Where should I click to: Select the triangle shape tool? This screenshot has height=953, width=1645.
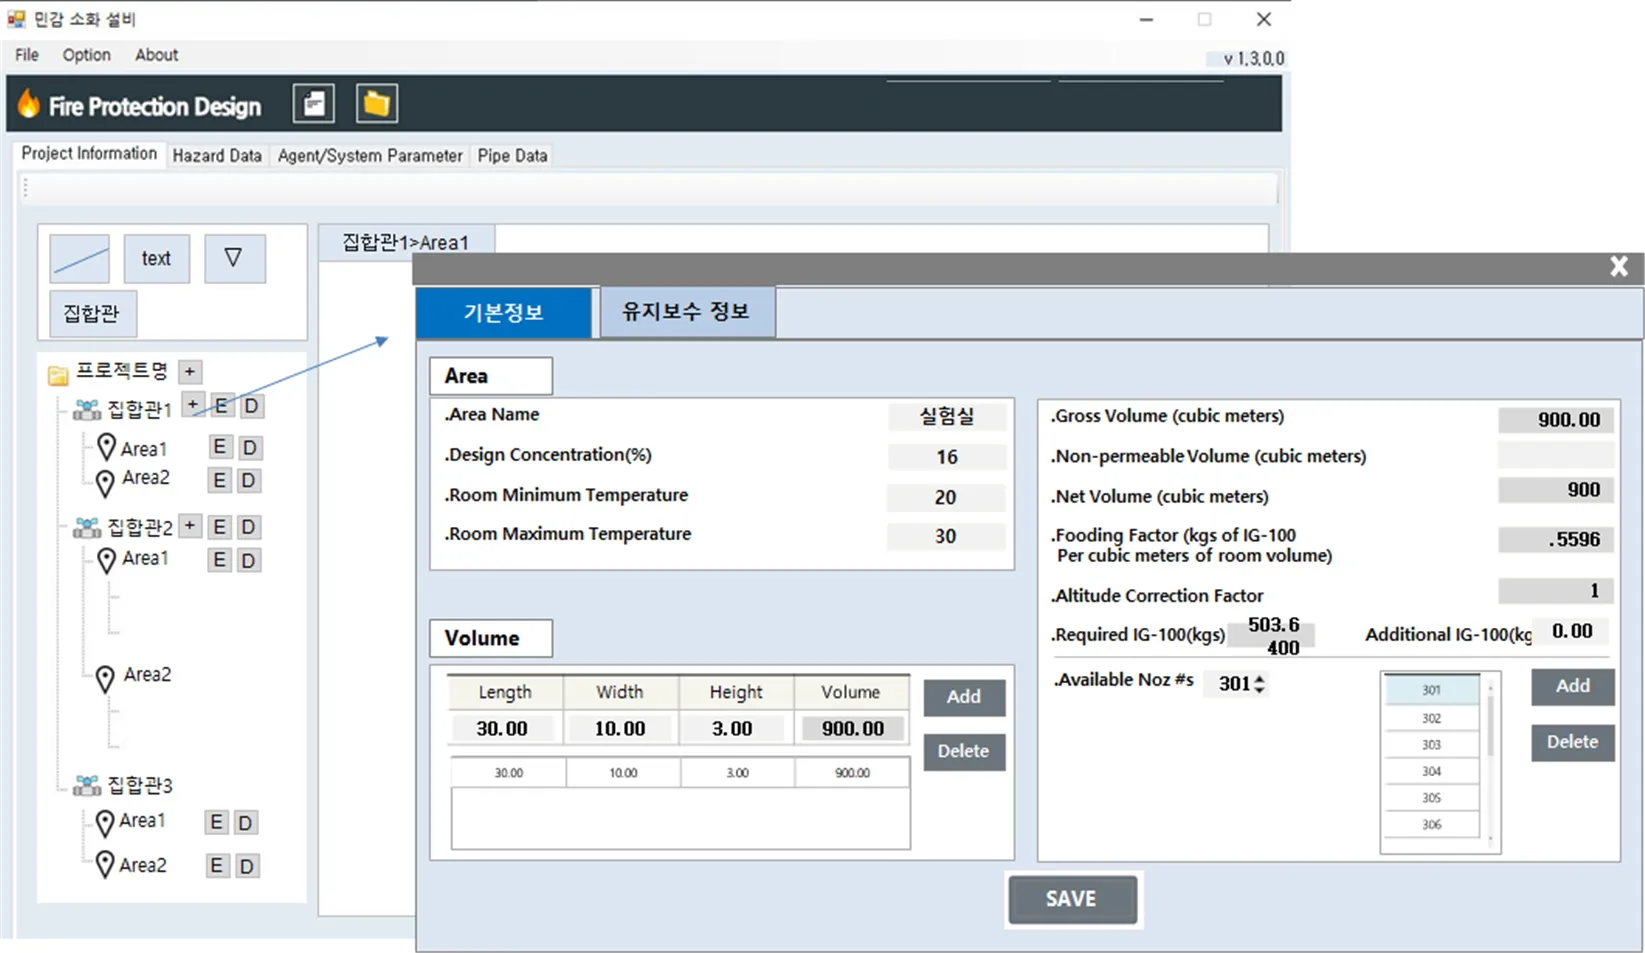point(234,259)
